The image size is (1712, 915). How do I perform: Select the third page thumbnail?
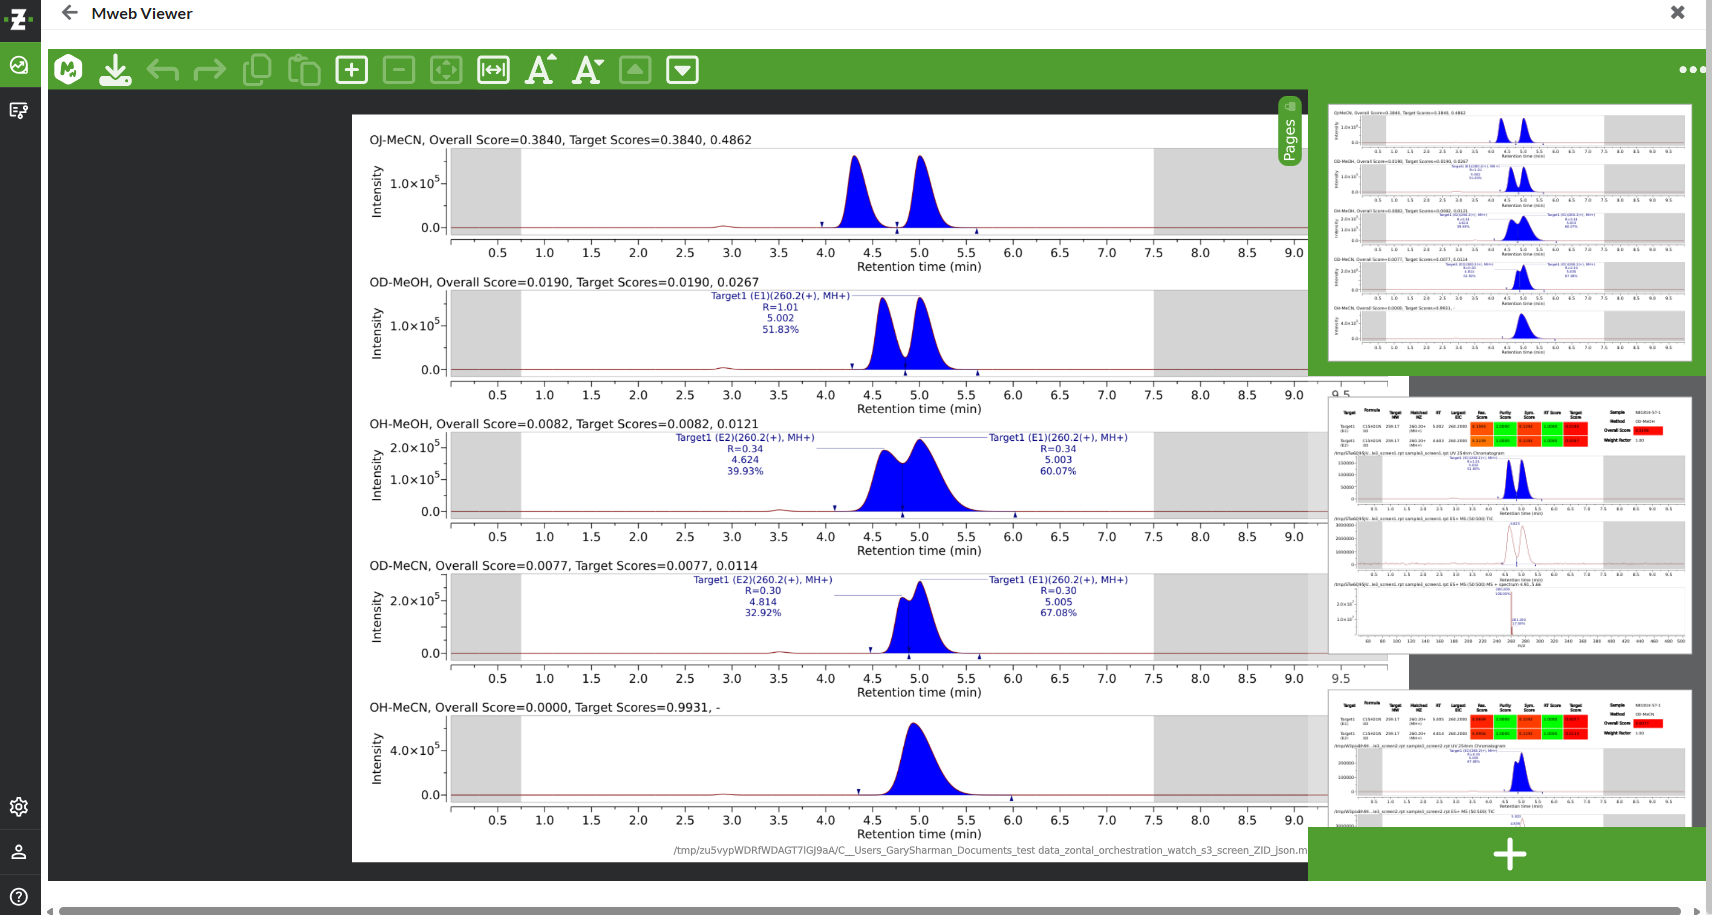coord(1509,758)
